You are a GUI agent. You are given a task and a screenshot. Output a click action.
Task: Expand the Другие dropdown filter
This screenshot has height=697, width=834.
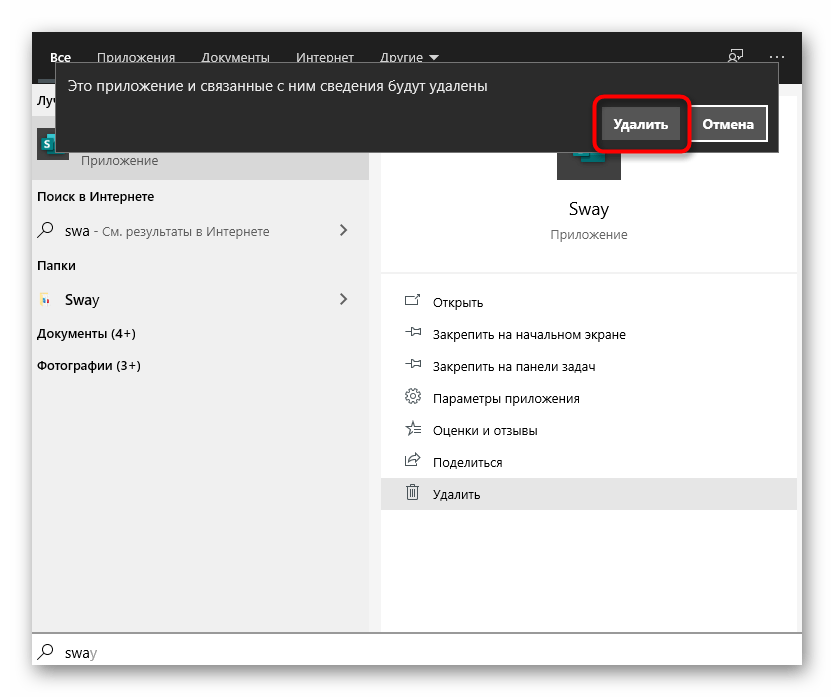click(x=409, y=58)
